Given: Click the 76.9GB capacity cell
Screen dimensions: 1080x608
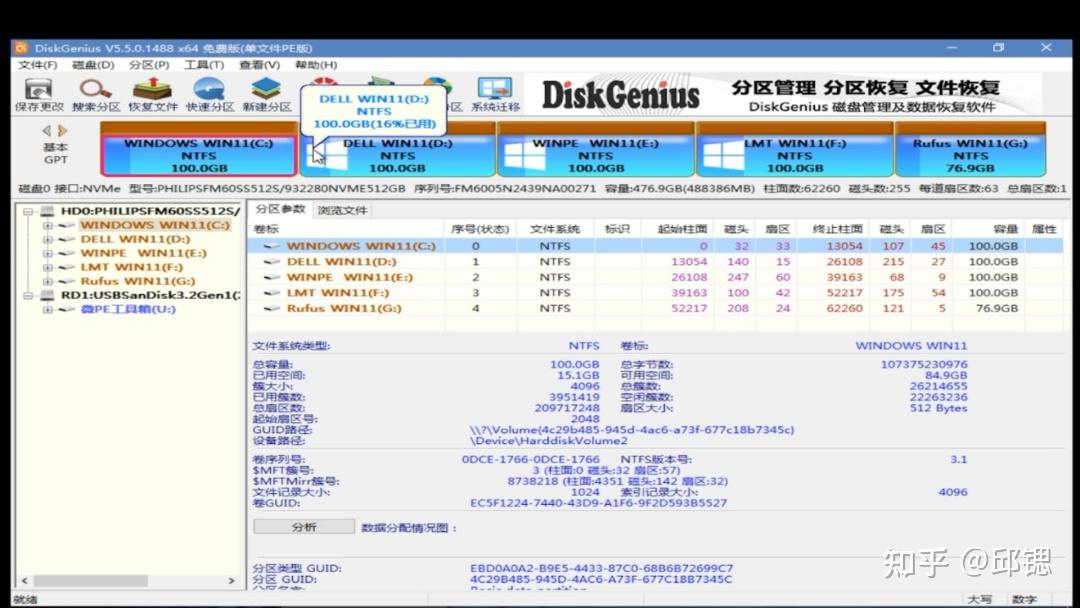Looking at the screenshot, I should (x=997, y=308).
